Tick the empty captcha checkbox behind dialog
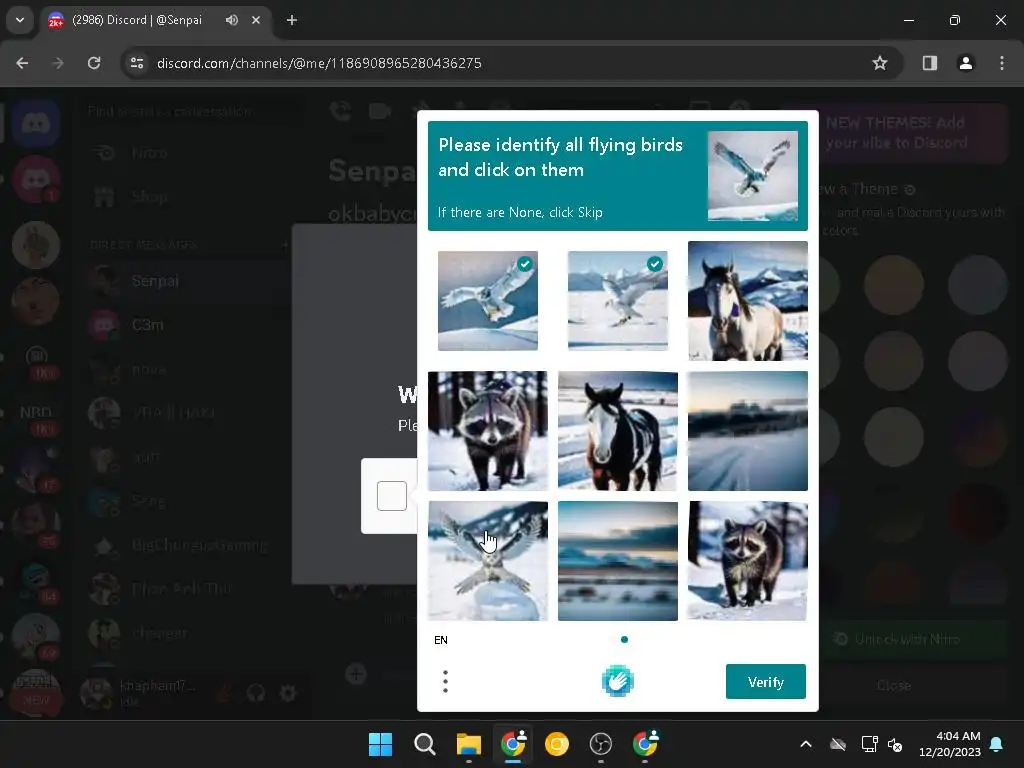1024x768 pixels. [392, 496]
